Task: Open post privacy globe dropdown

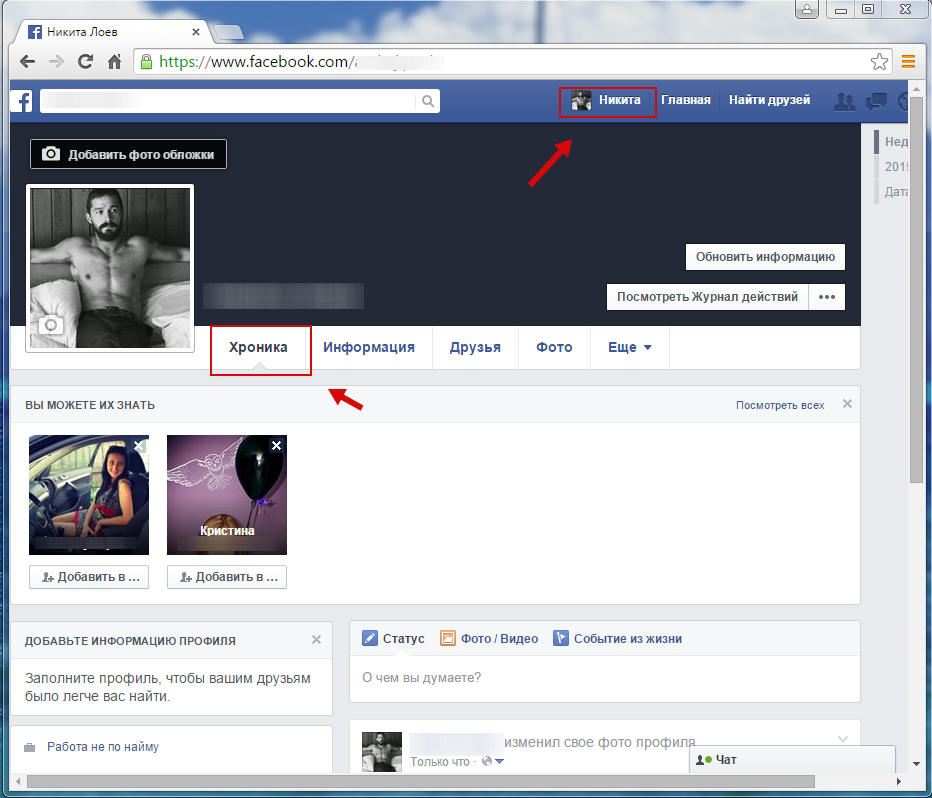Action: [x=493, y=762]
